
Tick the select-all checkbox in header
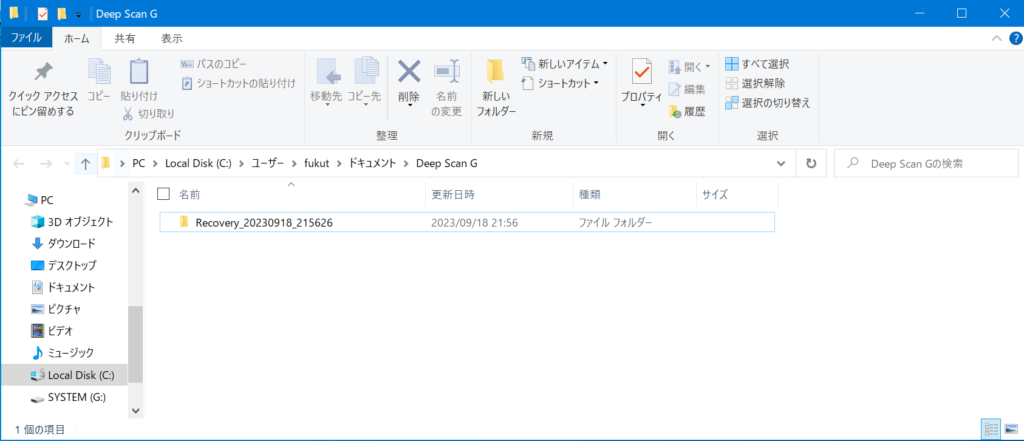coord(164,194)
